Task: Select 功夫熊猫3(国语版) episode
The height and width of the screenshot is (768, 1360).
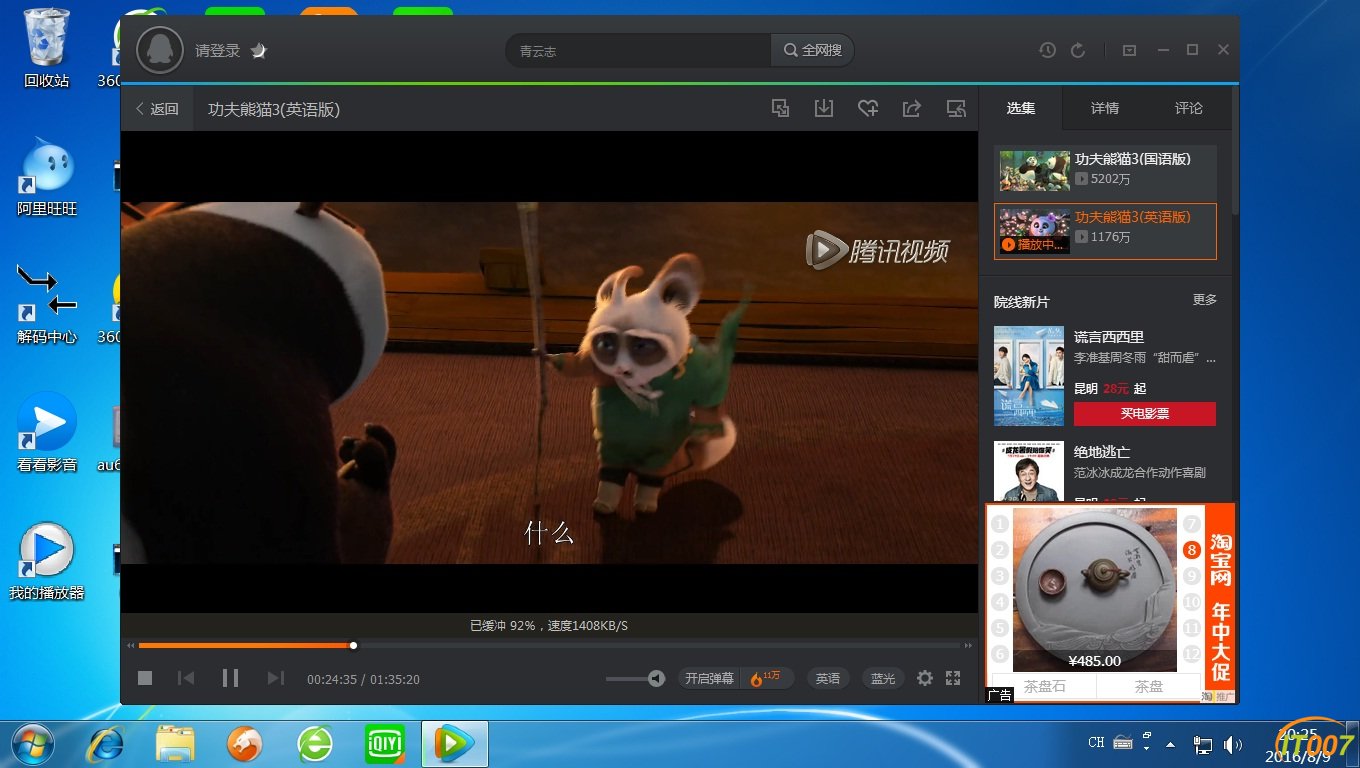Action: coord(1105,170)
